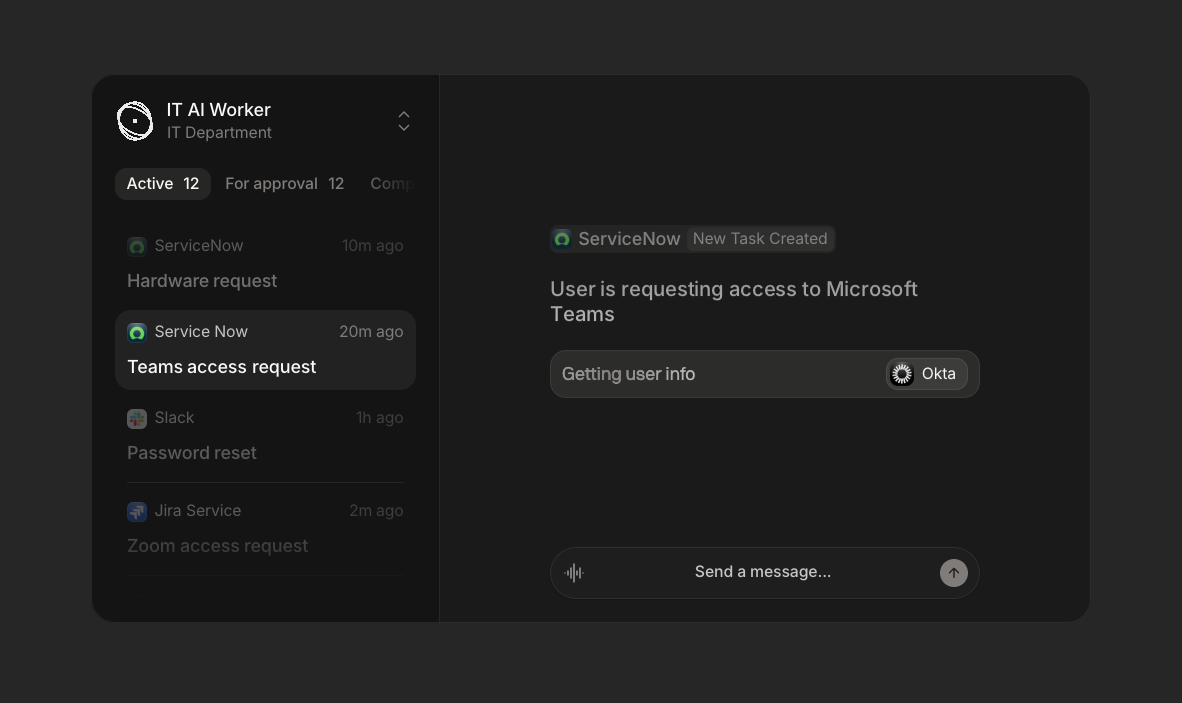Click the Jira Service icon

pyautogui.click(x=136, y=512)
